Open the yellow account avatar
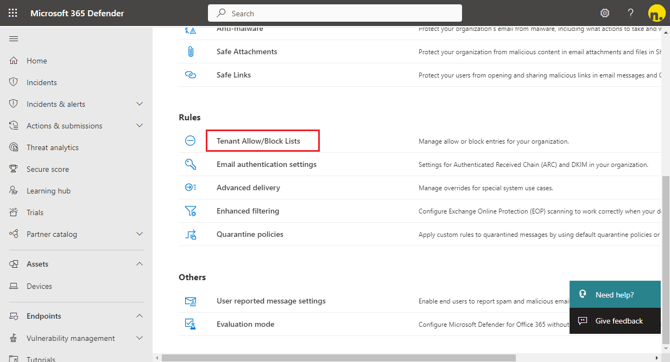The image size is (670, 362). click(656, 13)
